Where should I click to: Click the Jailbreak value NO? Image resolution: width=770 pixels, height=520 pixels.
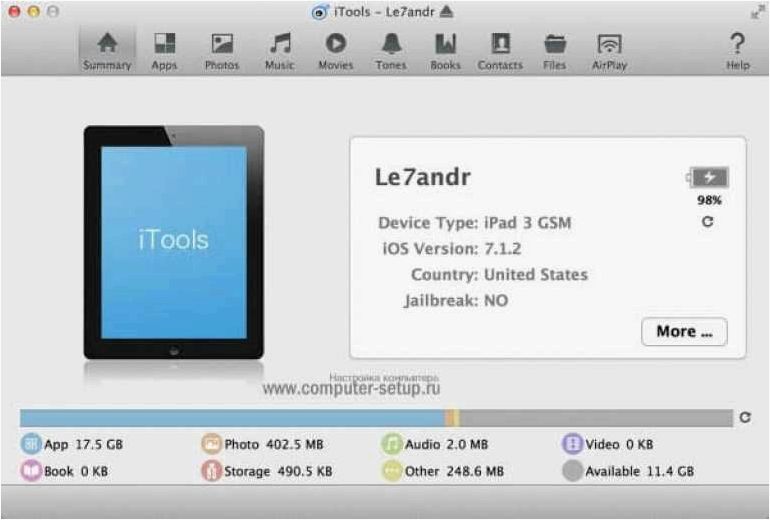(496, 301)
